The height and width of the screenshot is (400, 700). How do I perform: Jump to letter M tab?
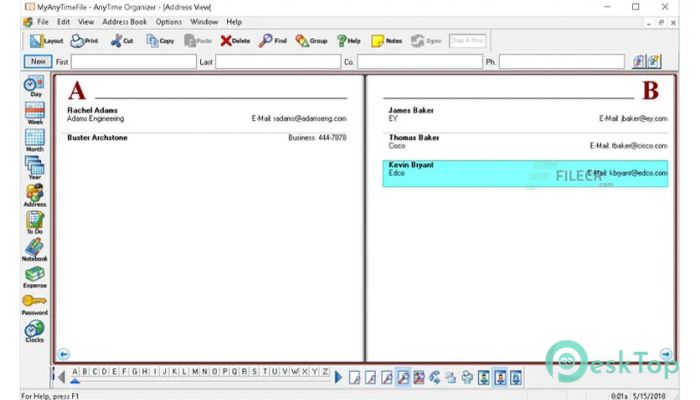coord(195,371)
